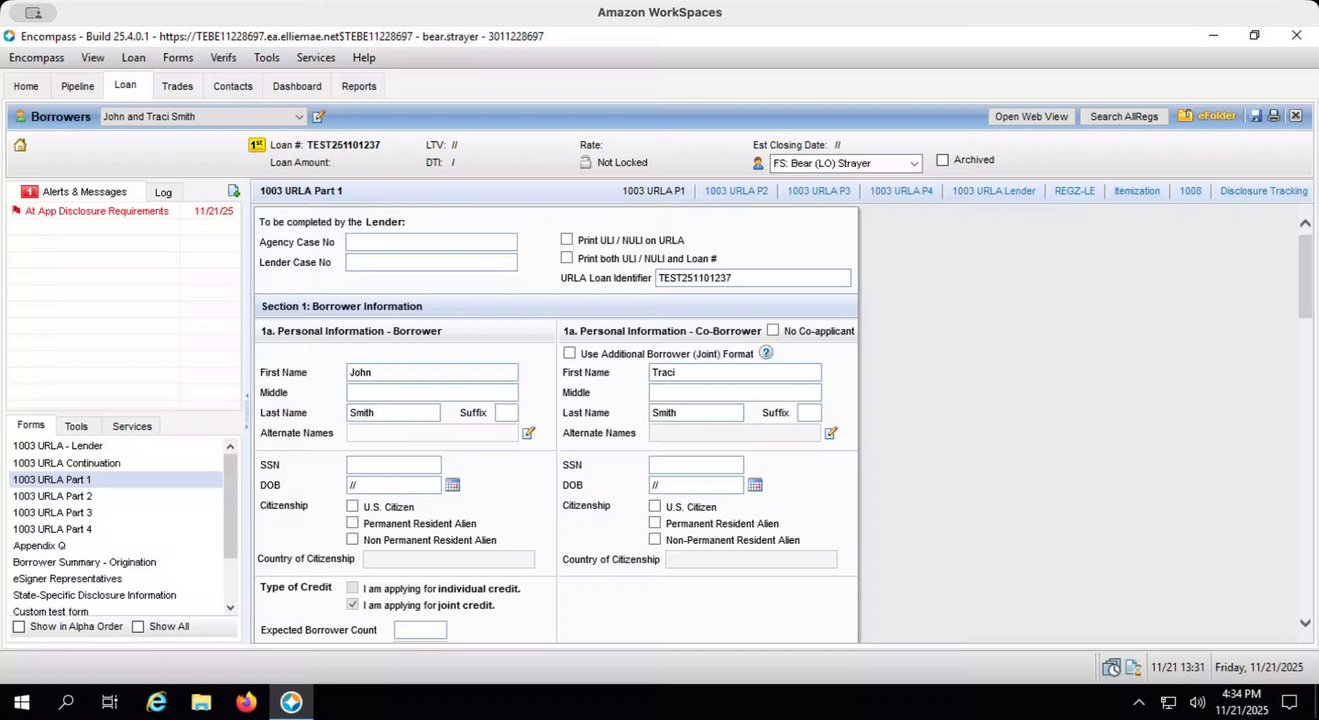Click the forms list up arrow

click(230, 446)
